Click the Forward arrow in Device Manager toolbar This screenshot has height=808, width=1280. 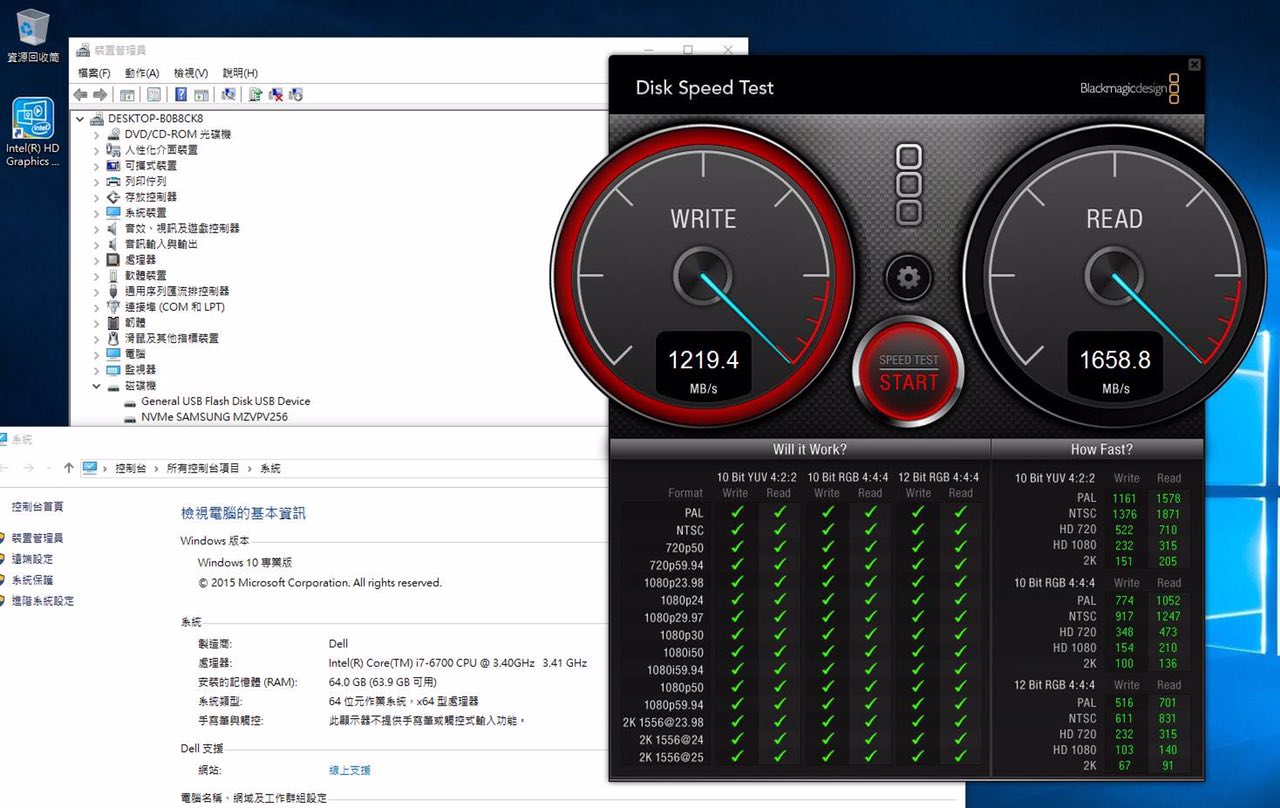[x=100, y=95]
